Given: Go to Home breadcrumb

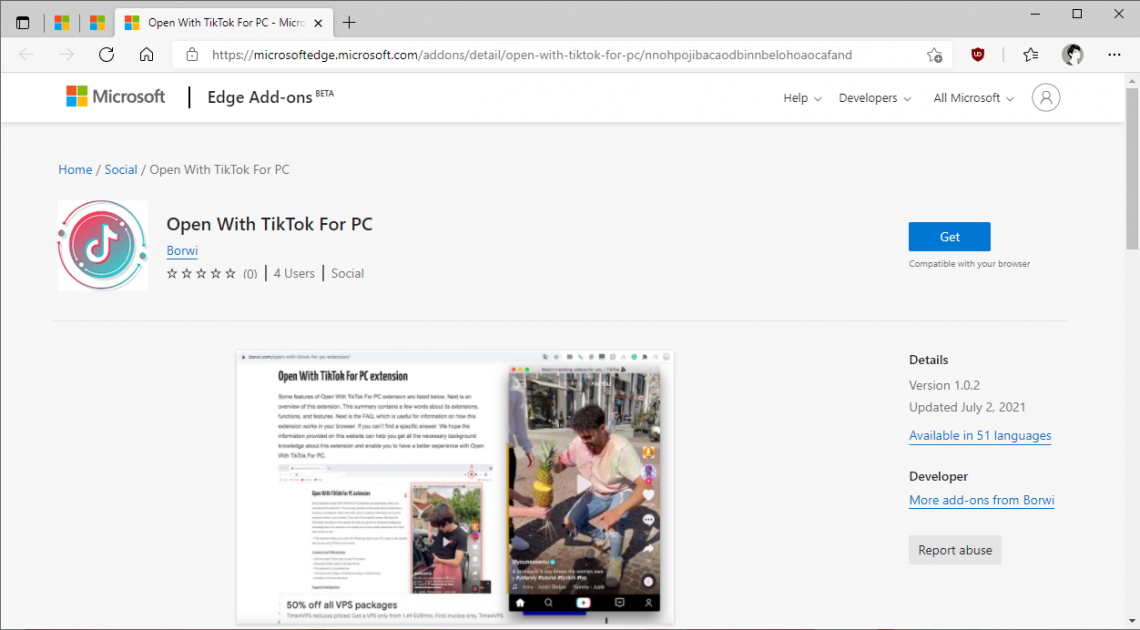Looking at the screenshot, I should (x=75, y=169).
